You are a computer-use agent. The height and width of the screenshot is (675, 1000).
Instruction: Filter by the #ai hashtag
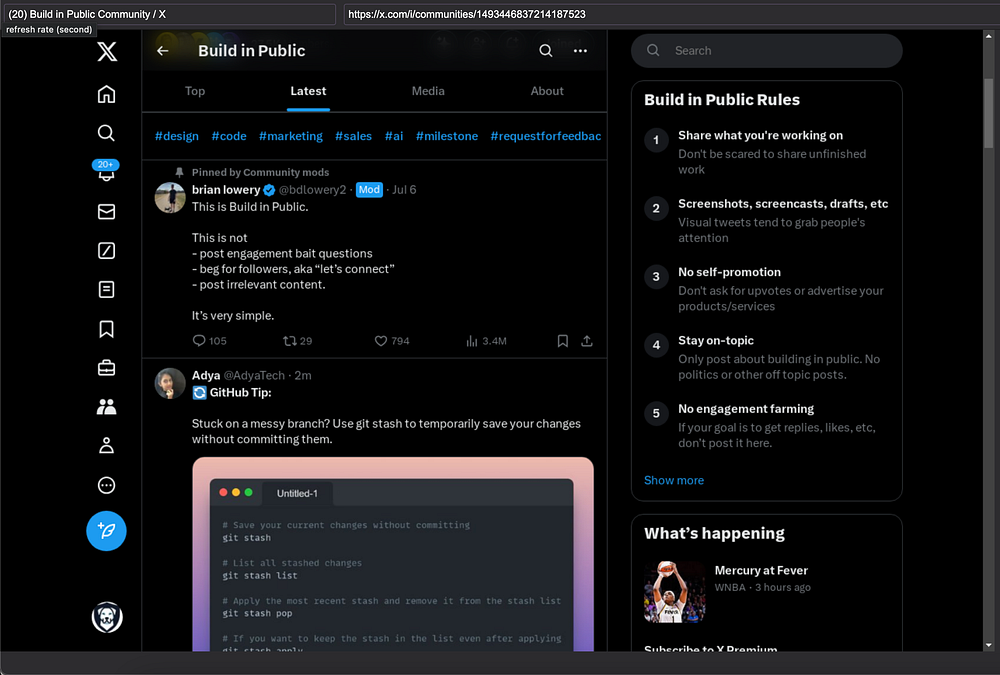[394, 136]
